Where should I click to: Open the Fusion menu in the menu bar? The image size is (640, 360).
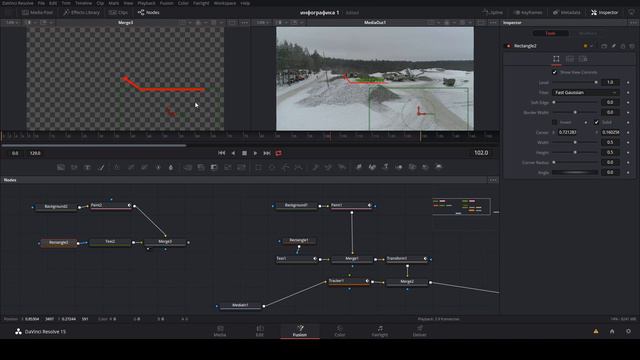tap(167, 3)
